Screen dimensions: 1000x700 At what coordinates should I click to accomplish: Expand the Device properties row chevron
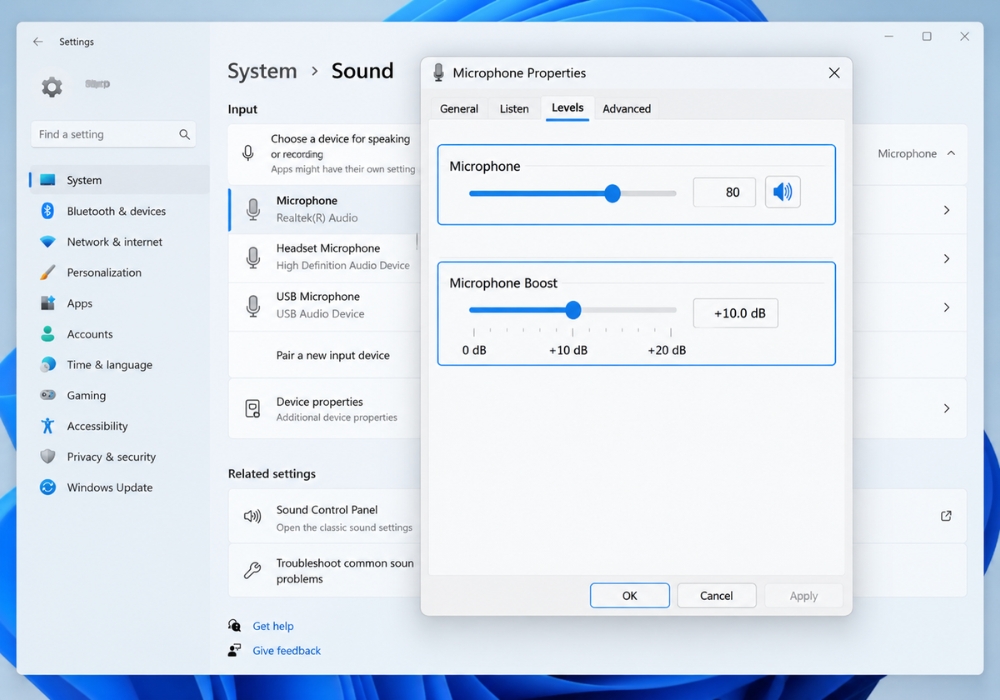pos(946,408)
